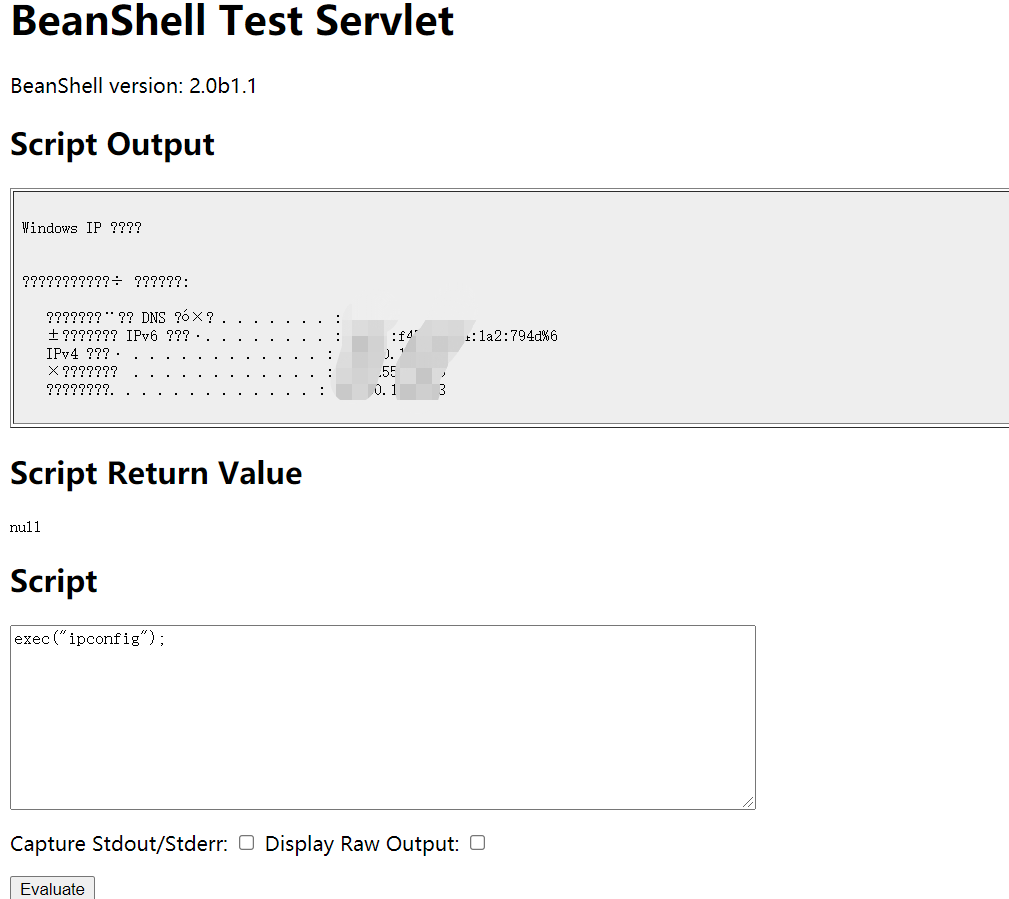
Task: Click the null return value text
Action: [25, 527]
